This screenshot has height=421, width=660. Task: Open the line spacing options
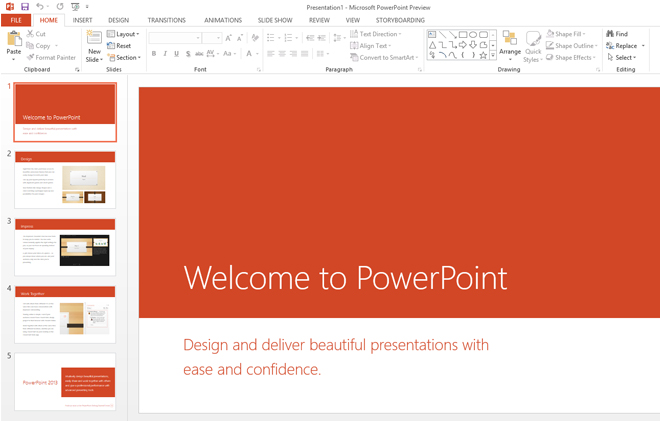pos(339,38)
